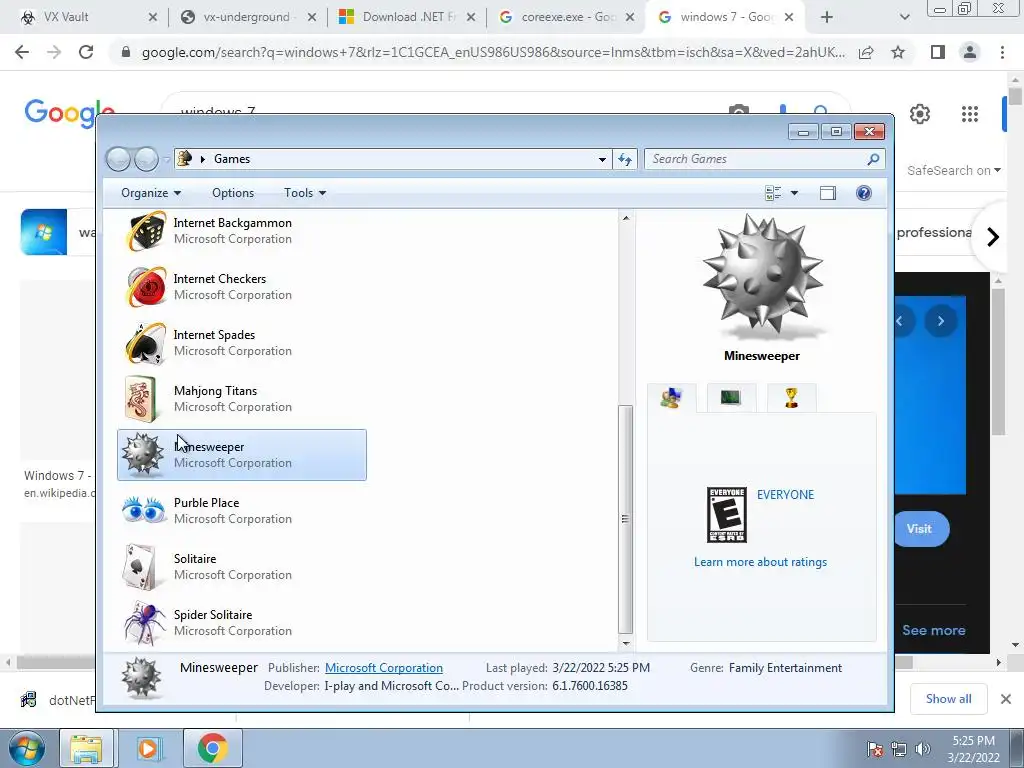The width and height of the screenshot is (1024, 768).
Task: Toggle the preview pane icon
Action: tap(827, 193)
